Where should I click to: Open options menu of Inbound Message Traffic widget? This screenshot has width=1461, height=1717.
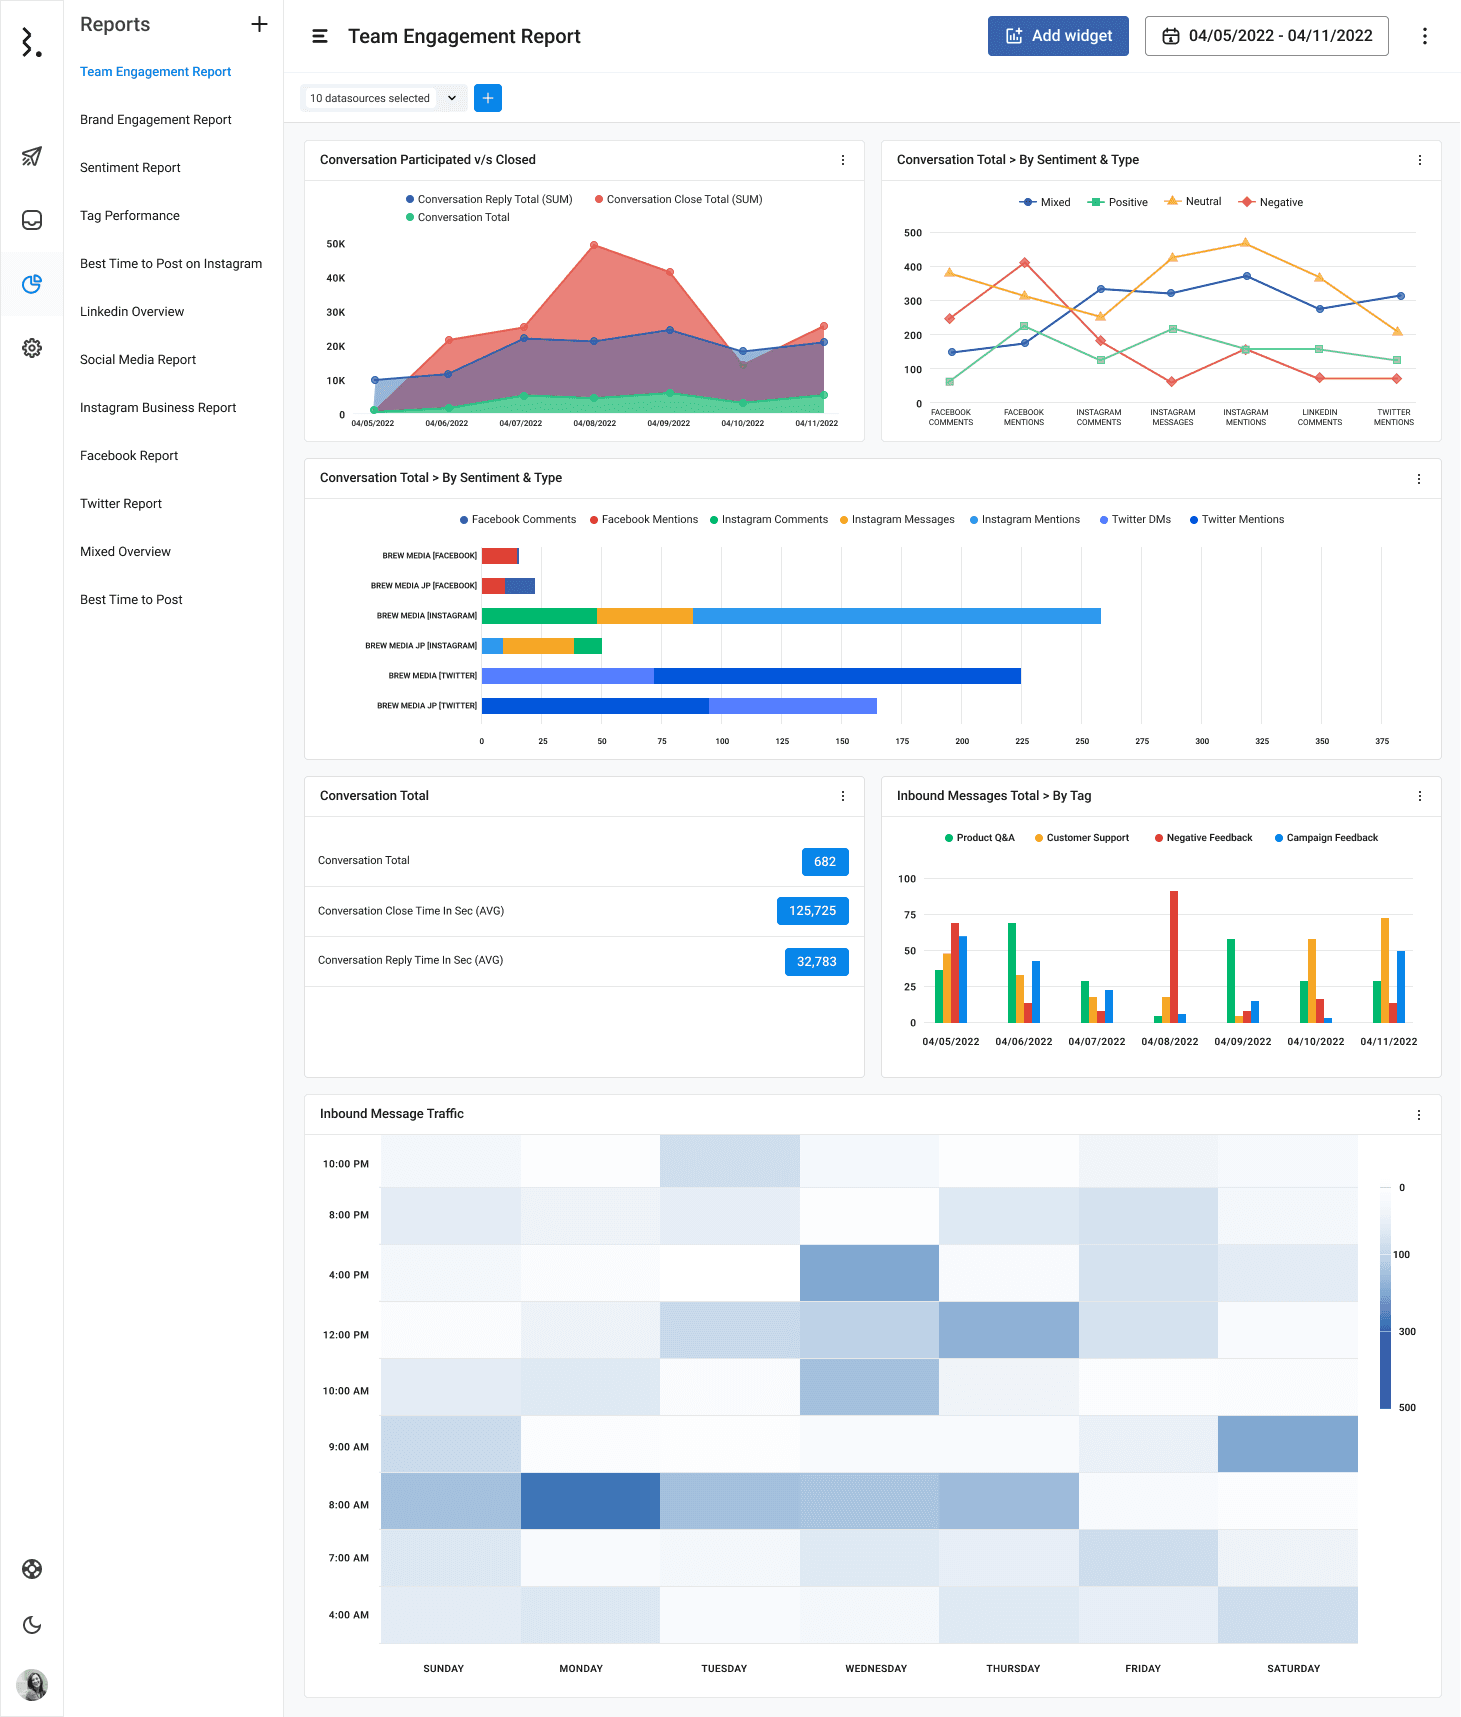click(1419, 1115)
